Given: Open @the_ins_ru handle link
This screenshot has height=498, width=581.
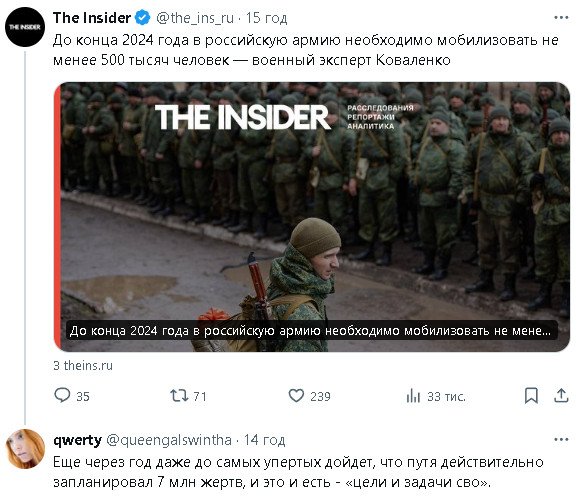Looking at the screenshot, I should (x=195, y=18).
